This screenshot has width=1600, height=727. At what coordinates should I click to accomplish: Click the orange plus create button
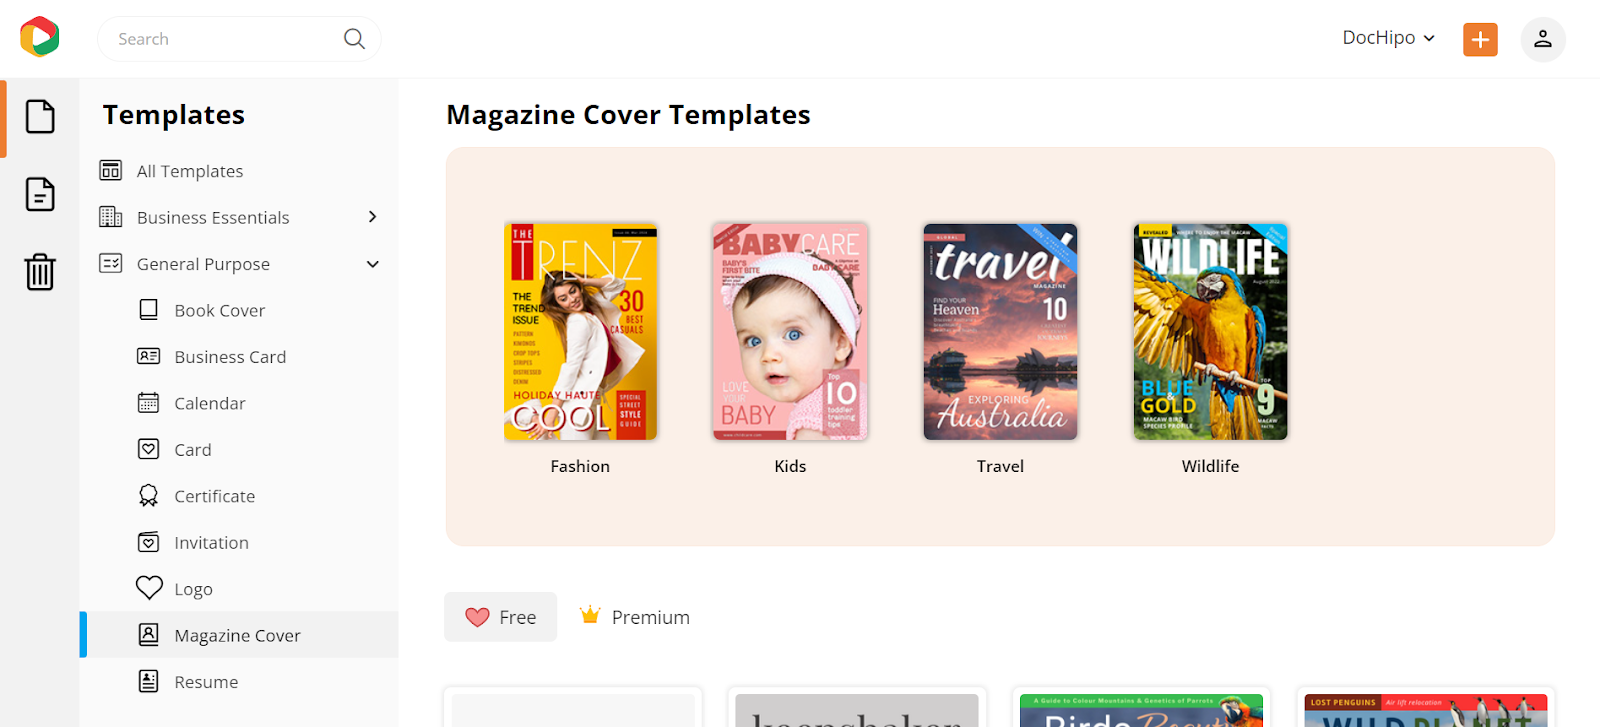tap(1480, 39)
